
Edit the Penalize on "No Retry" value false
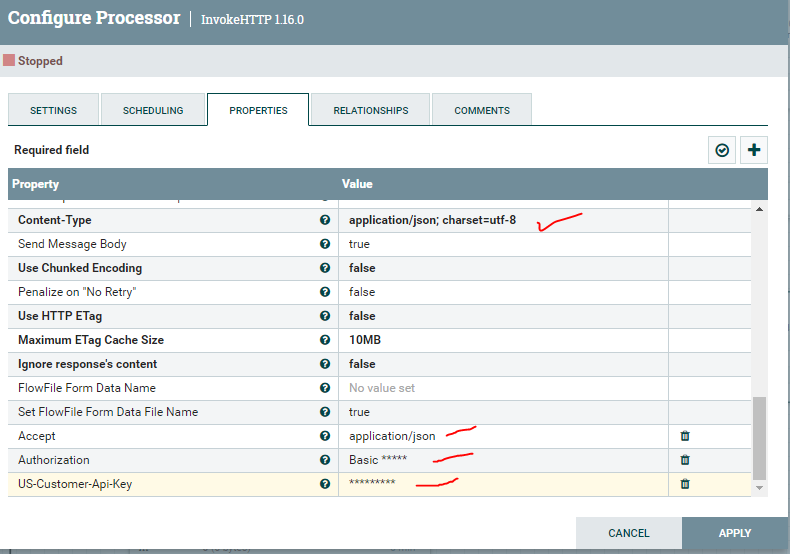(362, 292)
